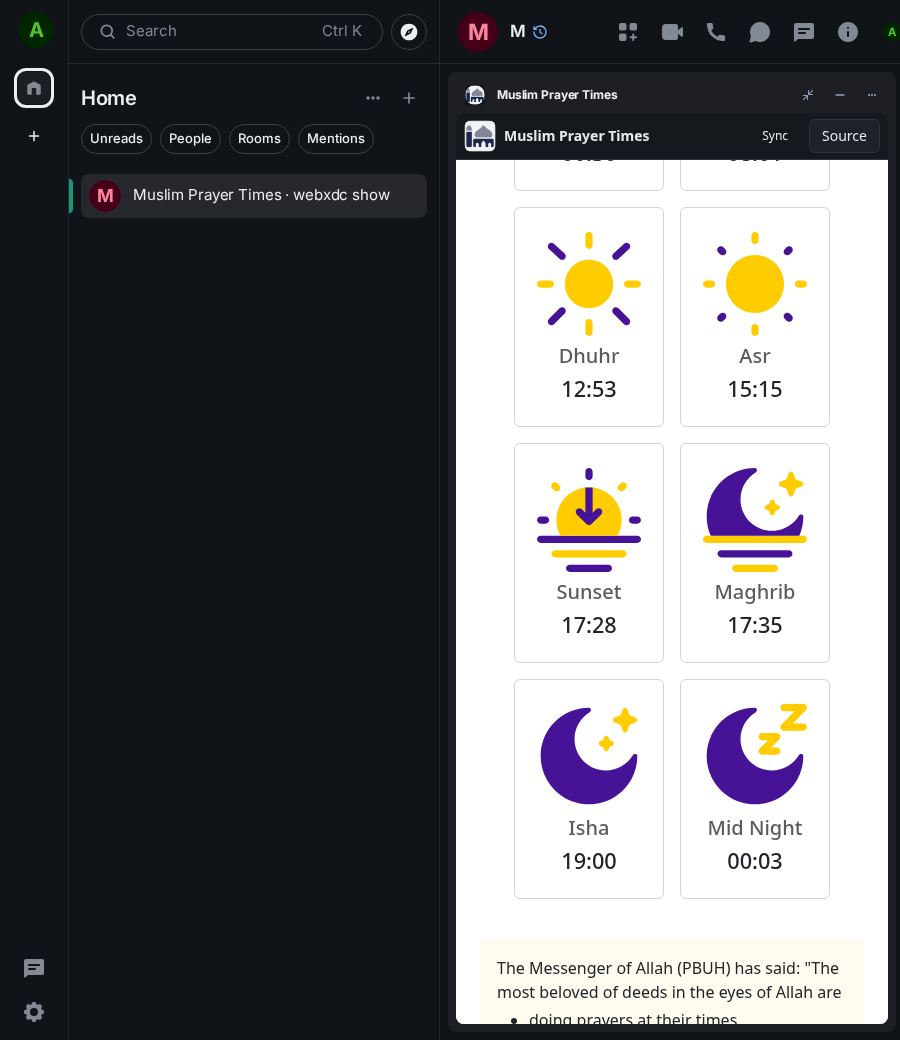Open widget options three-dots menu
Screen dimensions: 900x1040
(871, 95)
